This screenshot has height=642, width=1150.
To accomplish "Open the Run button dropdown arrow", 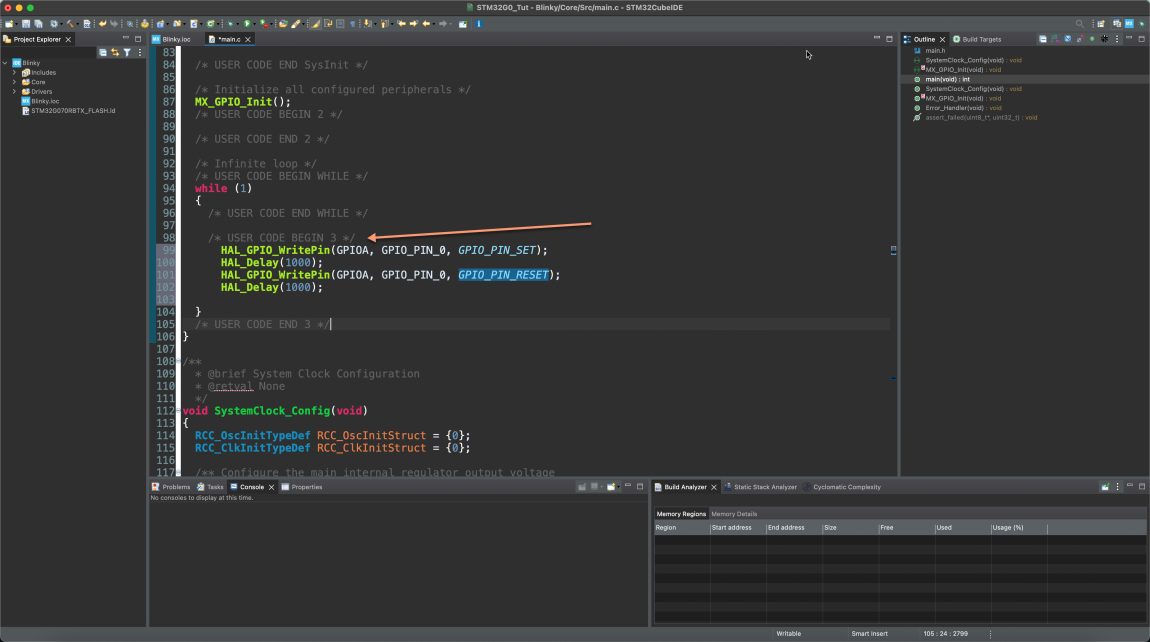I will click(254, 23).
